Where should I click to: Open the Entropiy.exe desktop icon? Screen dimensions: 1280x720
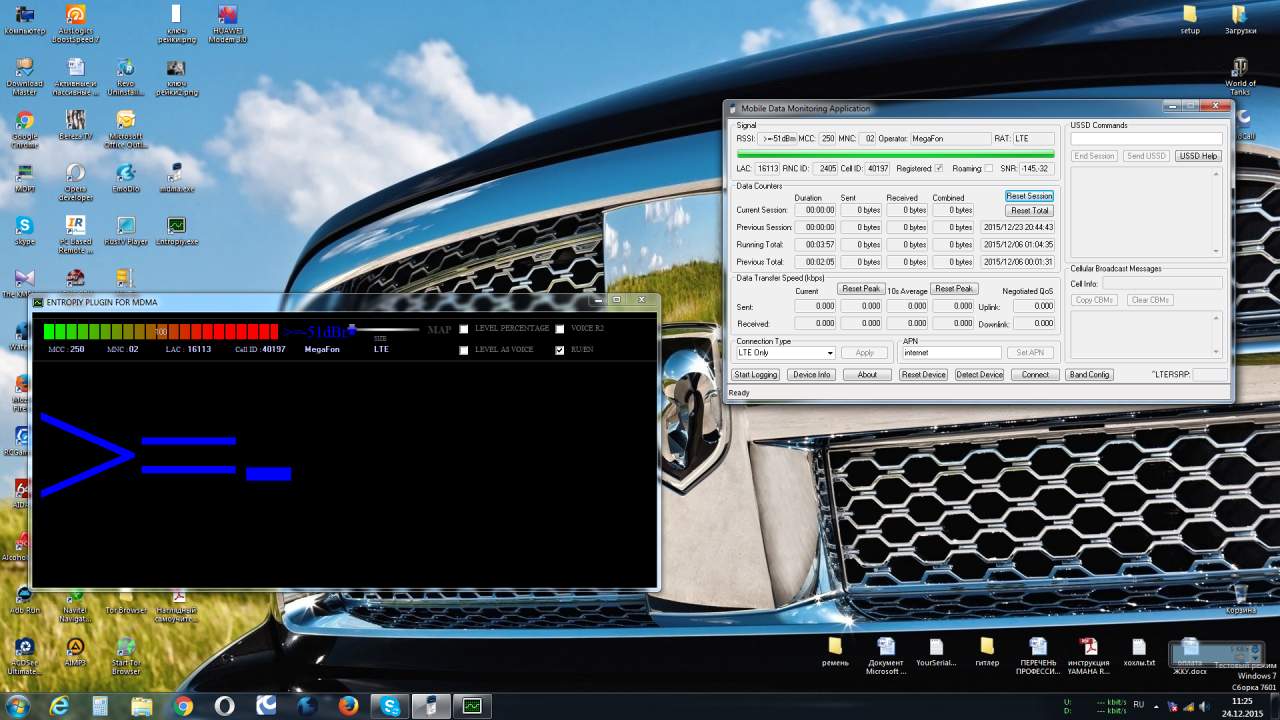176,227
